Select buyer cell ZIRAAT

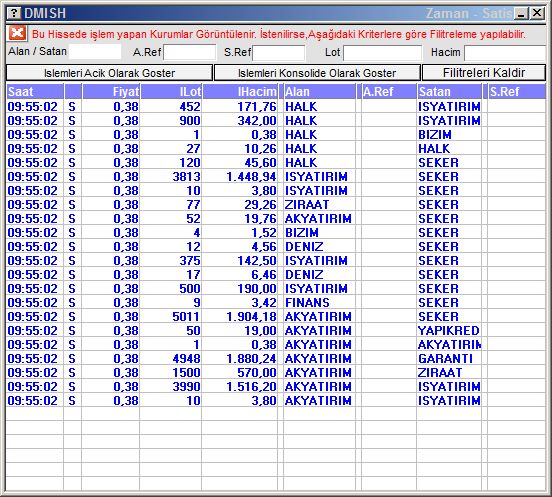pyautogui.click(x=307, y=205)
